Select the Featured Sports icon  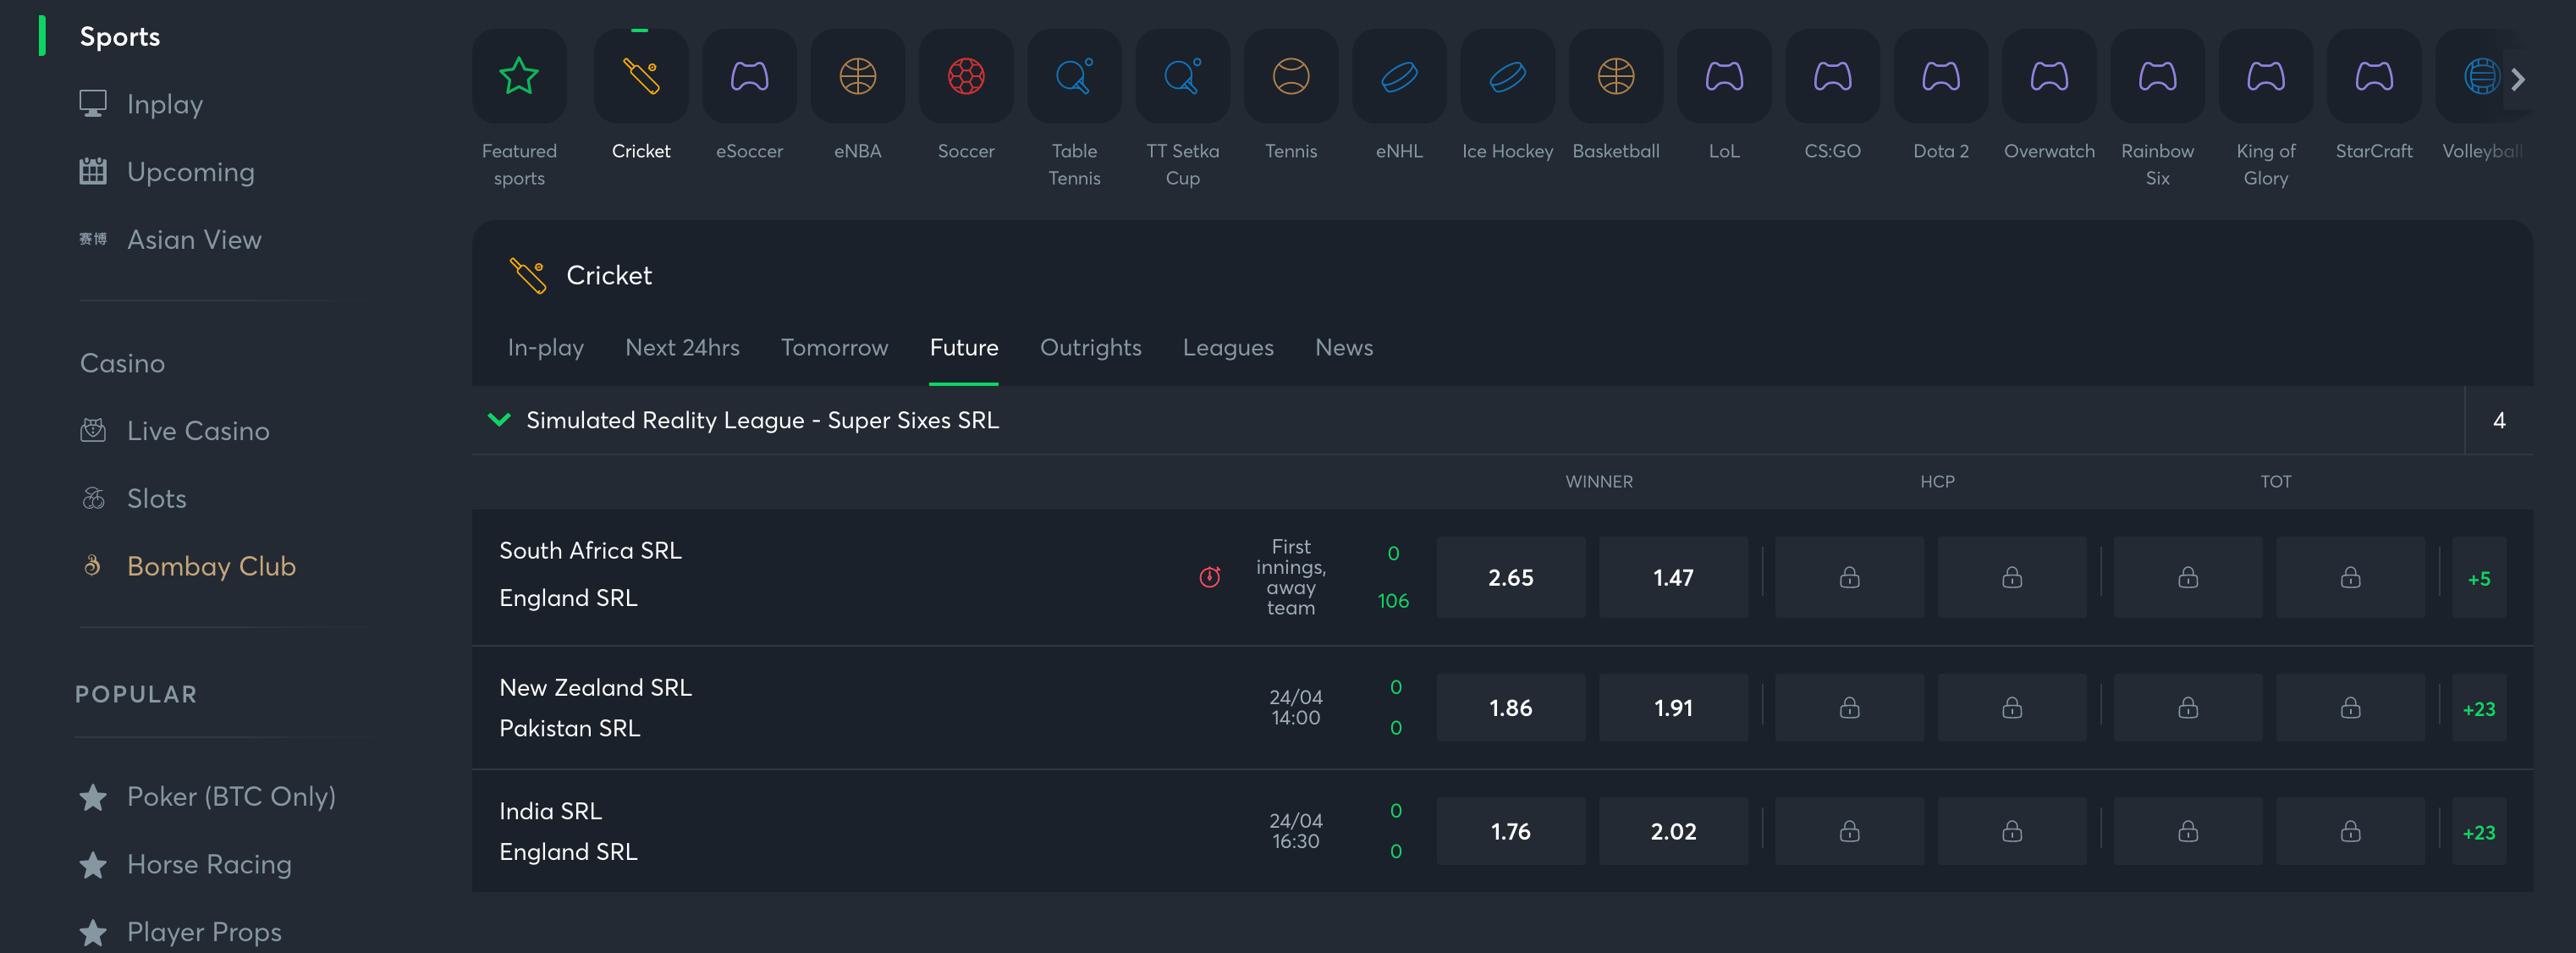[x=518, y=74]
